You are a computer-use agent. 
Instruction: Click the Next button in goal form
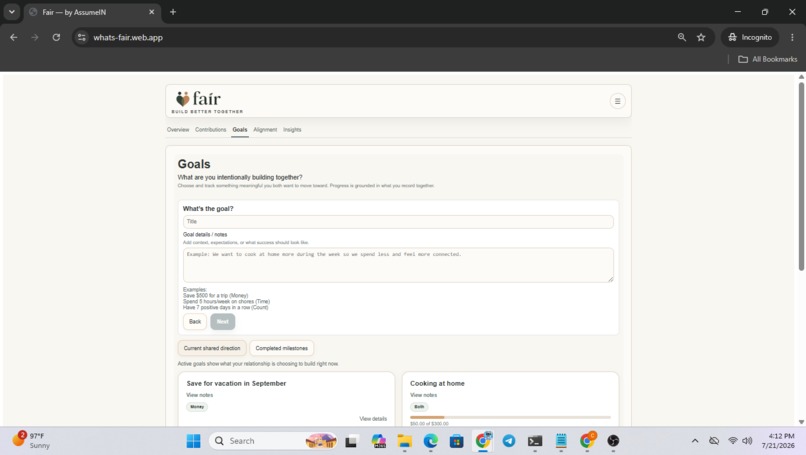pyautogui.click(x=223, y=322)
